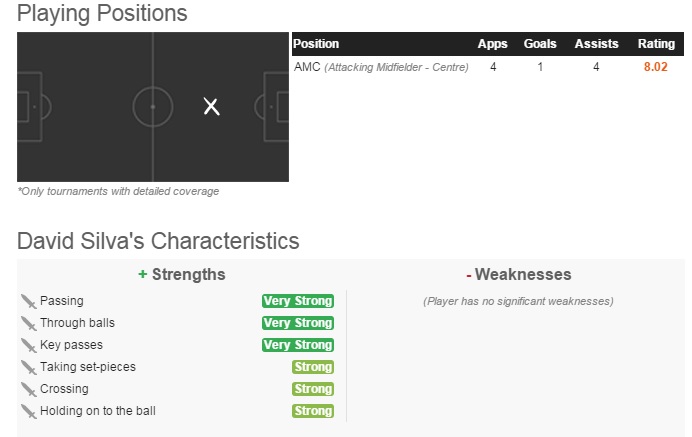Sort table by the Apps column header
692x437 pixels.
click(493, 44)
